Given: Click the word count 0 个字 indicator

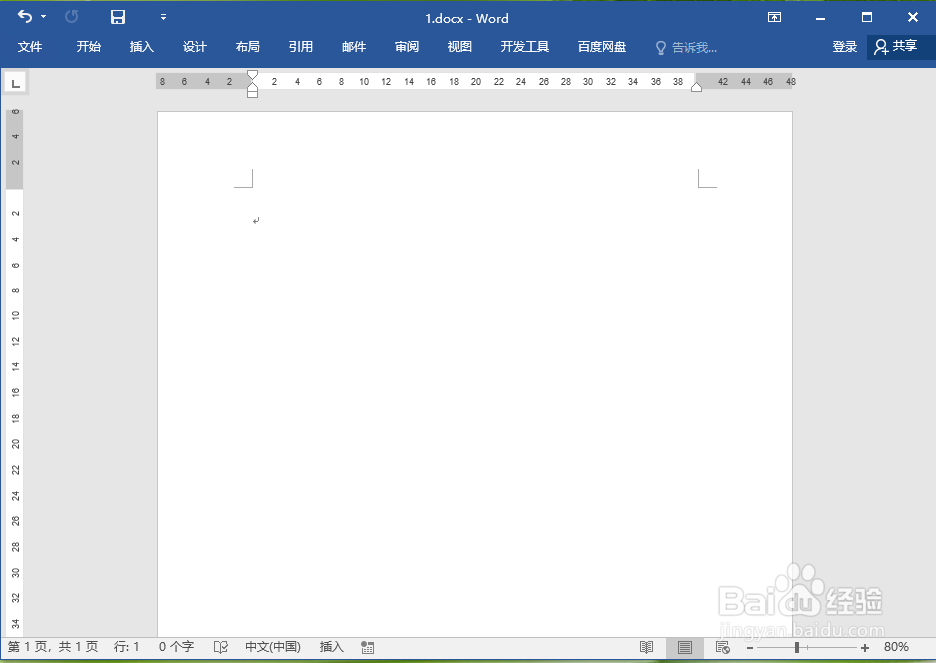Looking at the screenshot, I should tap(176, 647).
